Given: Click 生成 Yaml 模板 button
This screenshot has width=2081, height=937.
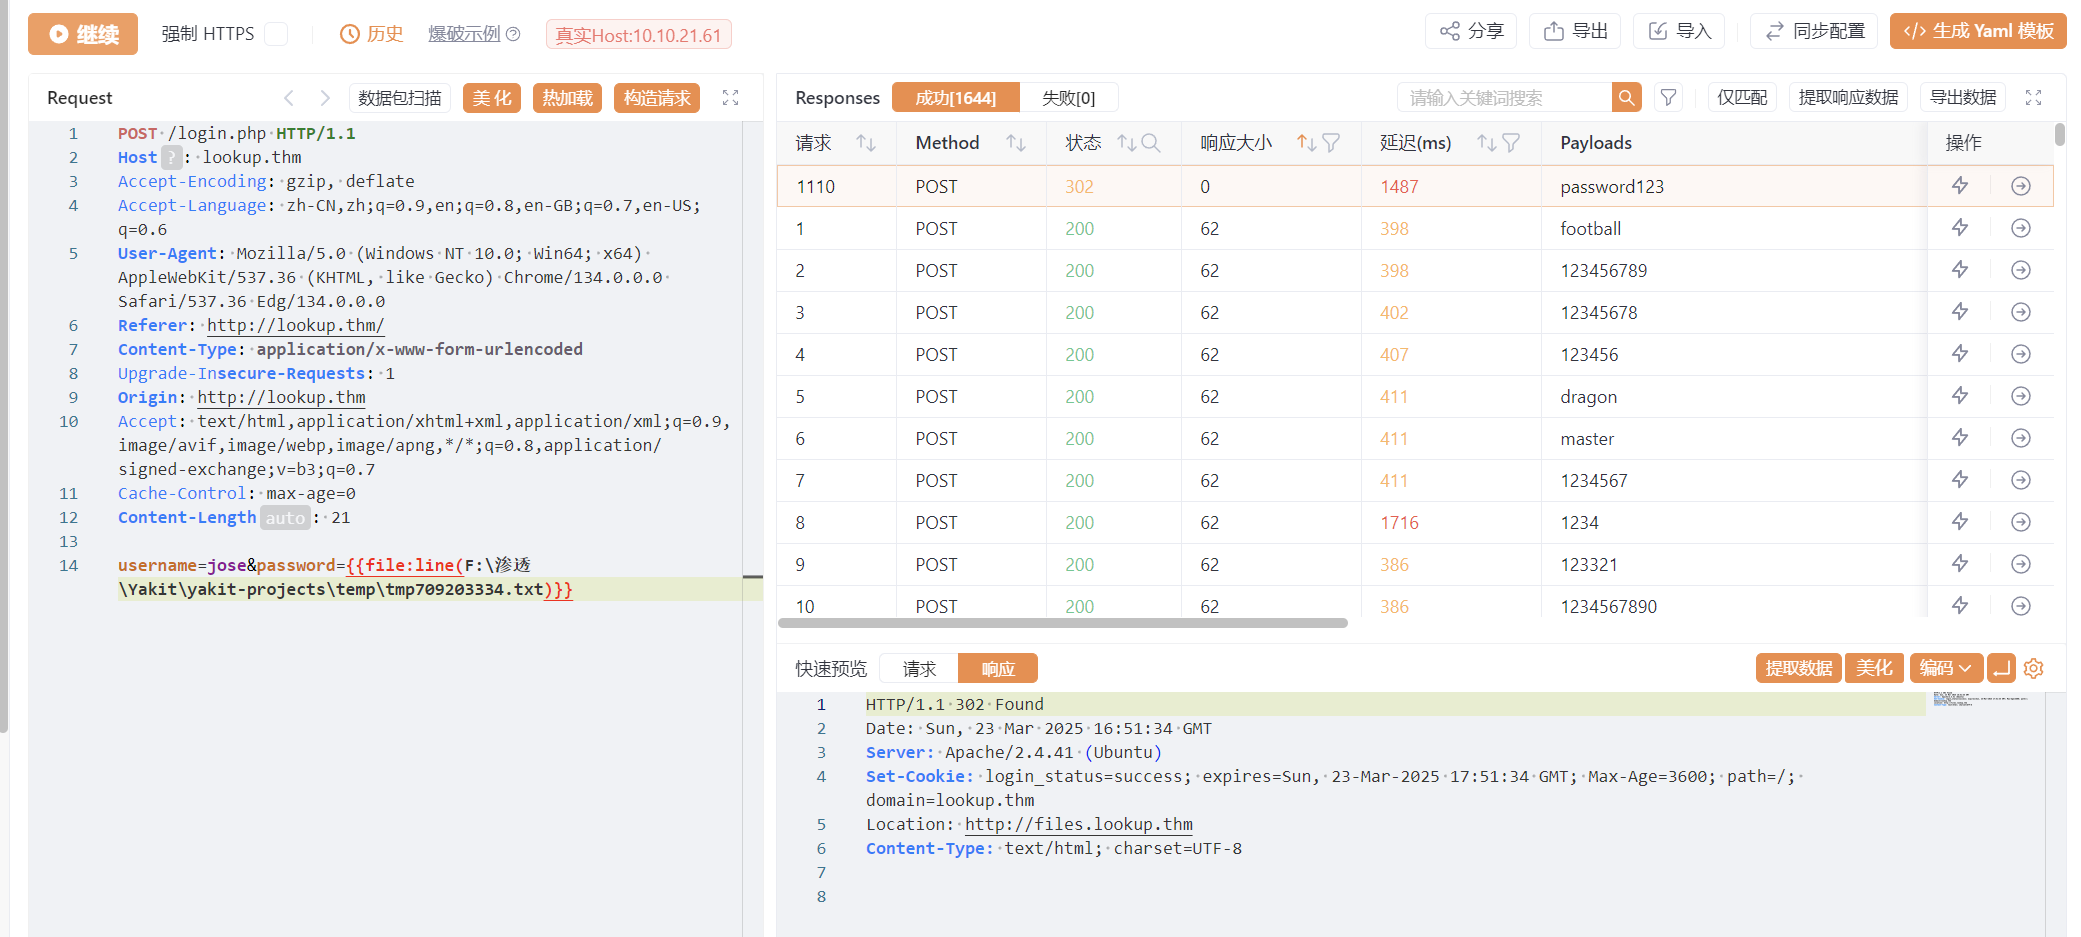Looking at the screenshot, I should coord(1978,31).
